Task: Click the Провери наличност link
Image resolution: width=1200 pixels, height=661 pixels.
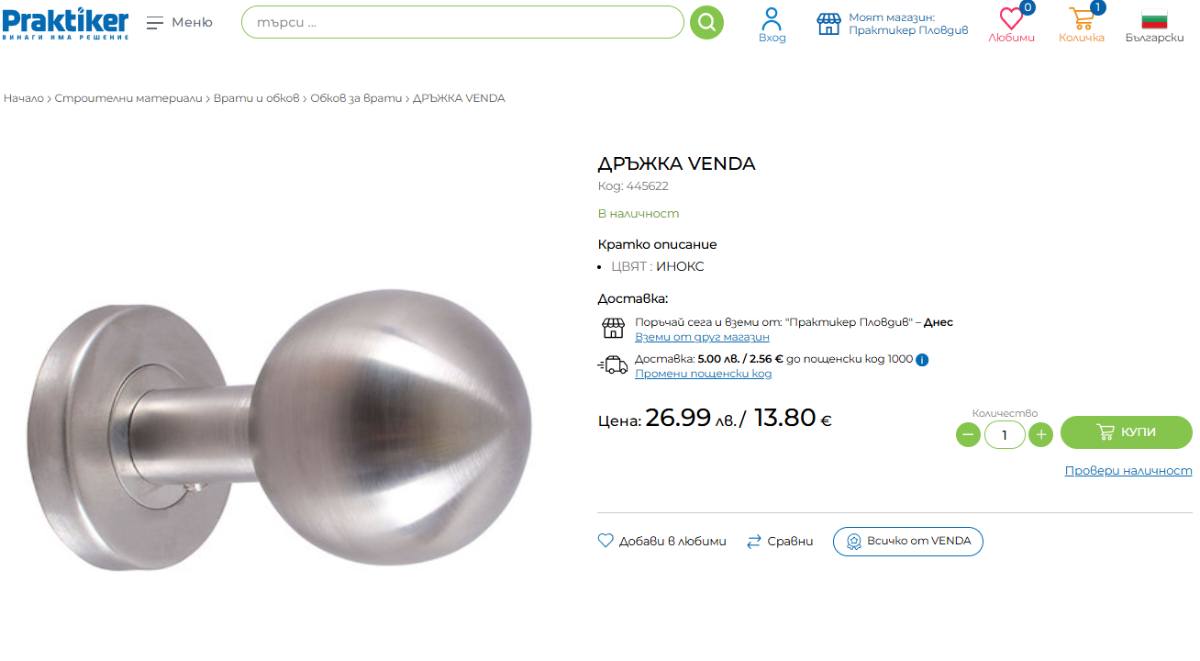Action: click(x=1128, y=471)
